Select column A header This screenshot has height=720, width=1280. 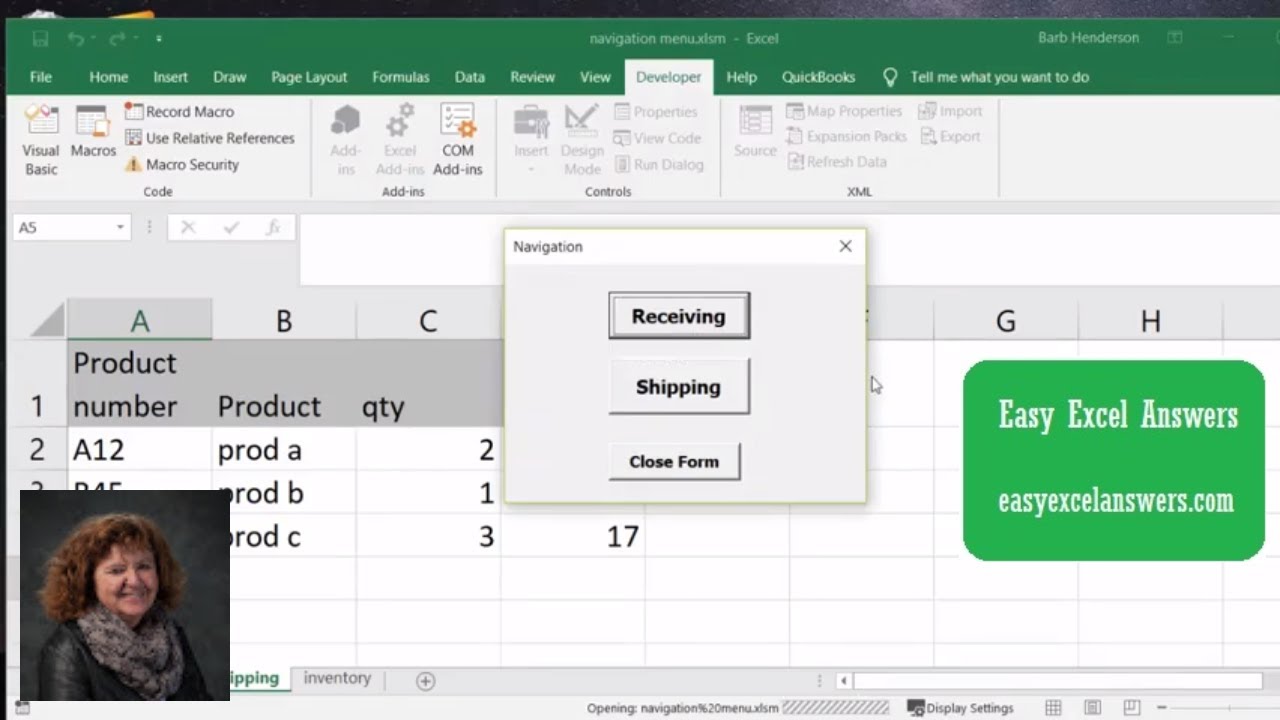(140, 320)
